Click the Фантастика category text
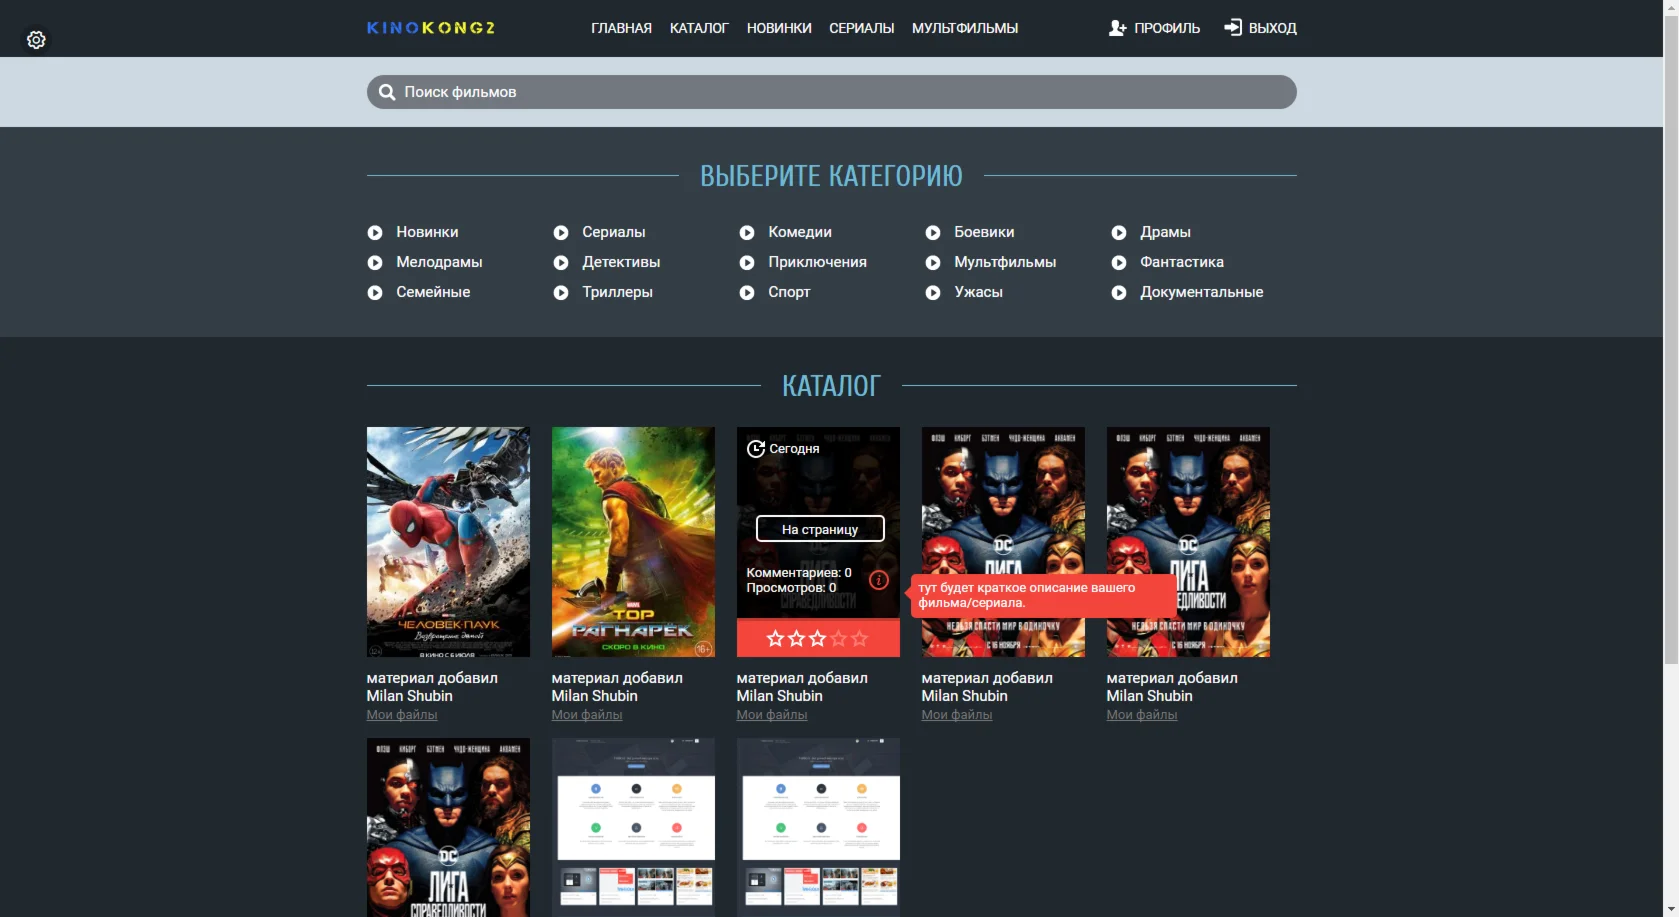This screenshot has width=1679, height=917. coord(1182,262)
